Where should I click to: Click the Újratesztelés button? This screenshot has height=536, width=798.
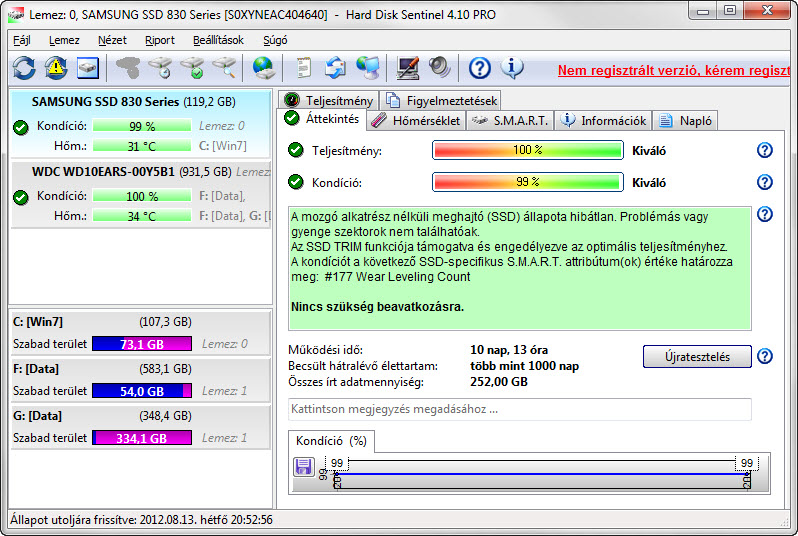pyautogui.click(x=697, y=356)
